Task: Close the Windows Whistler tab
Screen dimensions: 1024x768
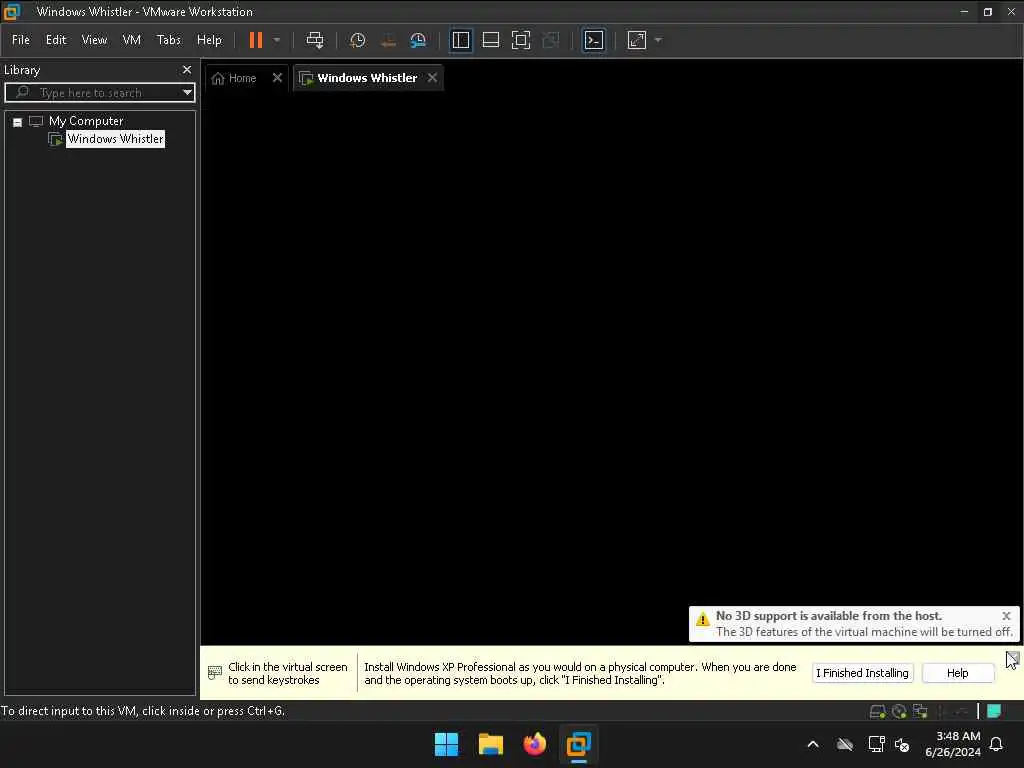Action: [432, 78]
